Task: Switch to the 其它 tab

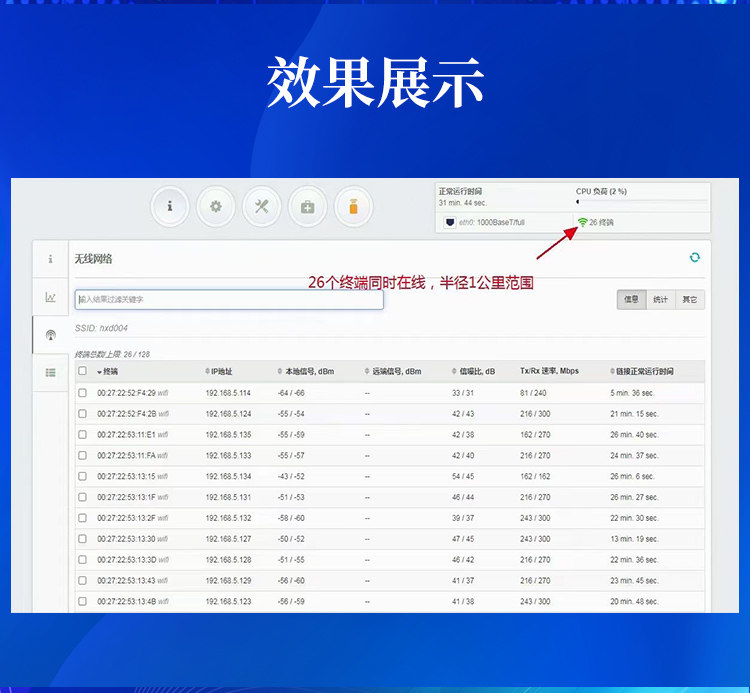Action: tap(690, 299)
